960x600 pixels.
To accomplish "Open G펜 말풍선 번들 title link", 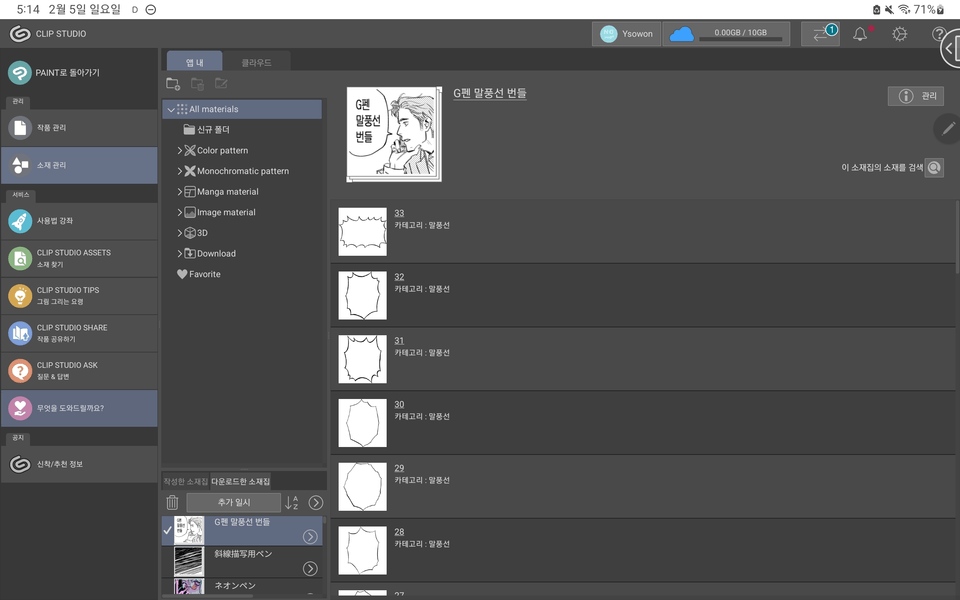I will (x=490, y=93).
